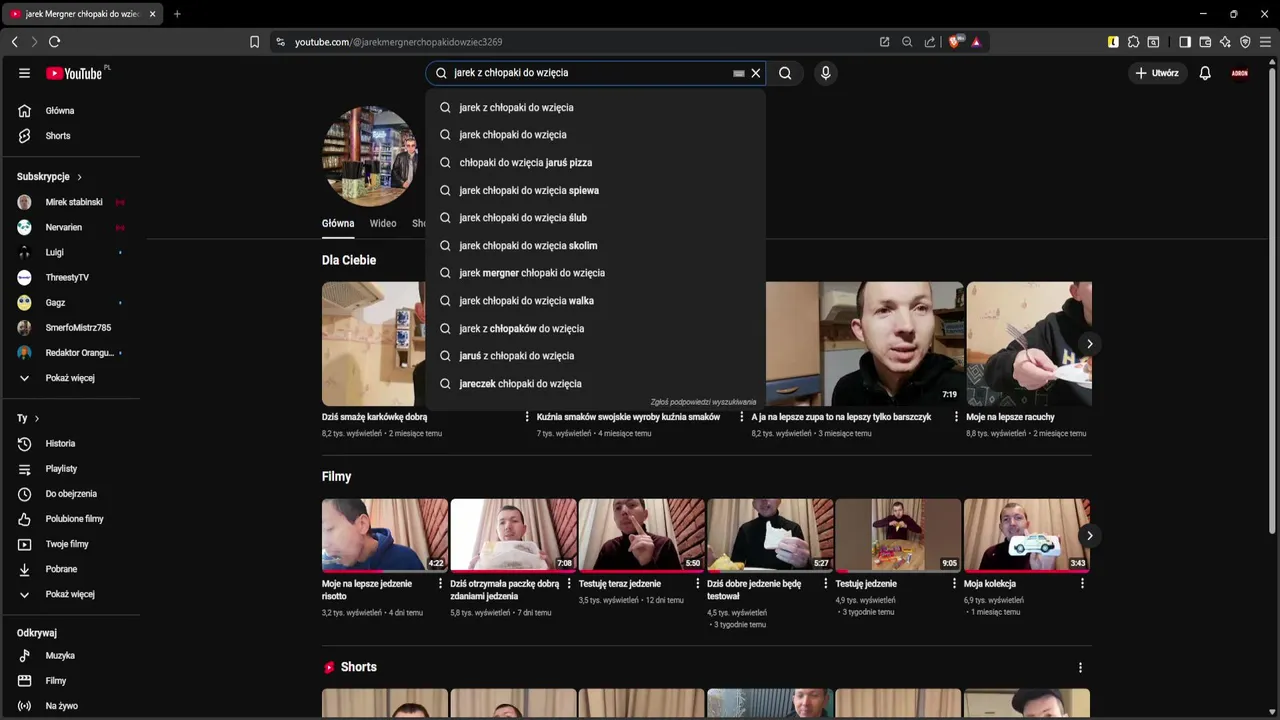
Task: Show next videos in Dla Ciebie row
Action: 1089,344
